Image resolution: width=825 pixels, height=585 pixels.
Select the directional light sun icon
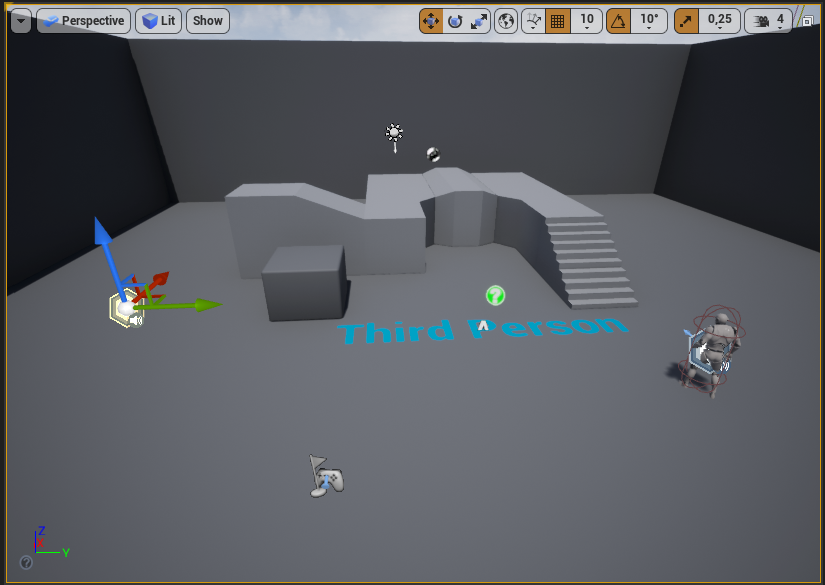pyautogui.click(x=394, y=134)
